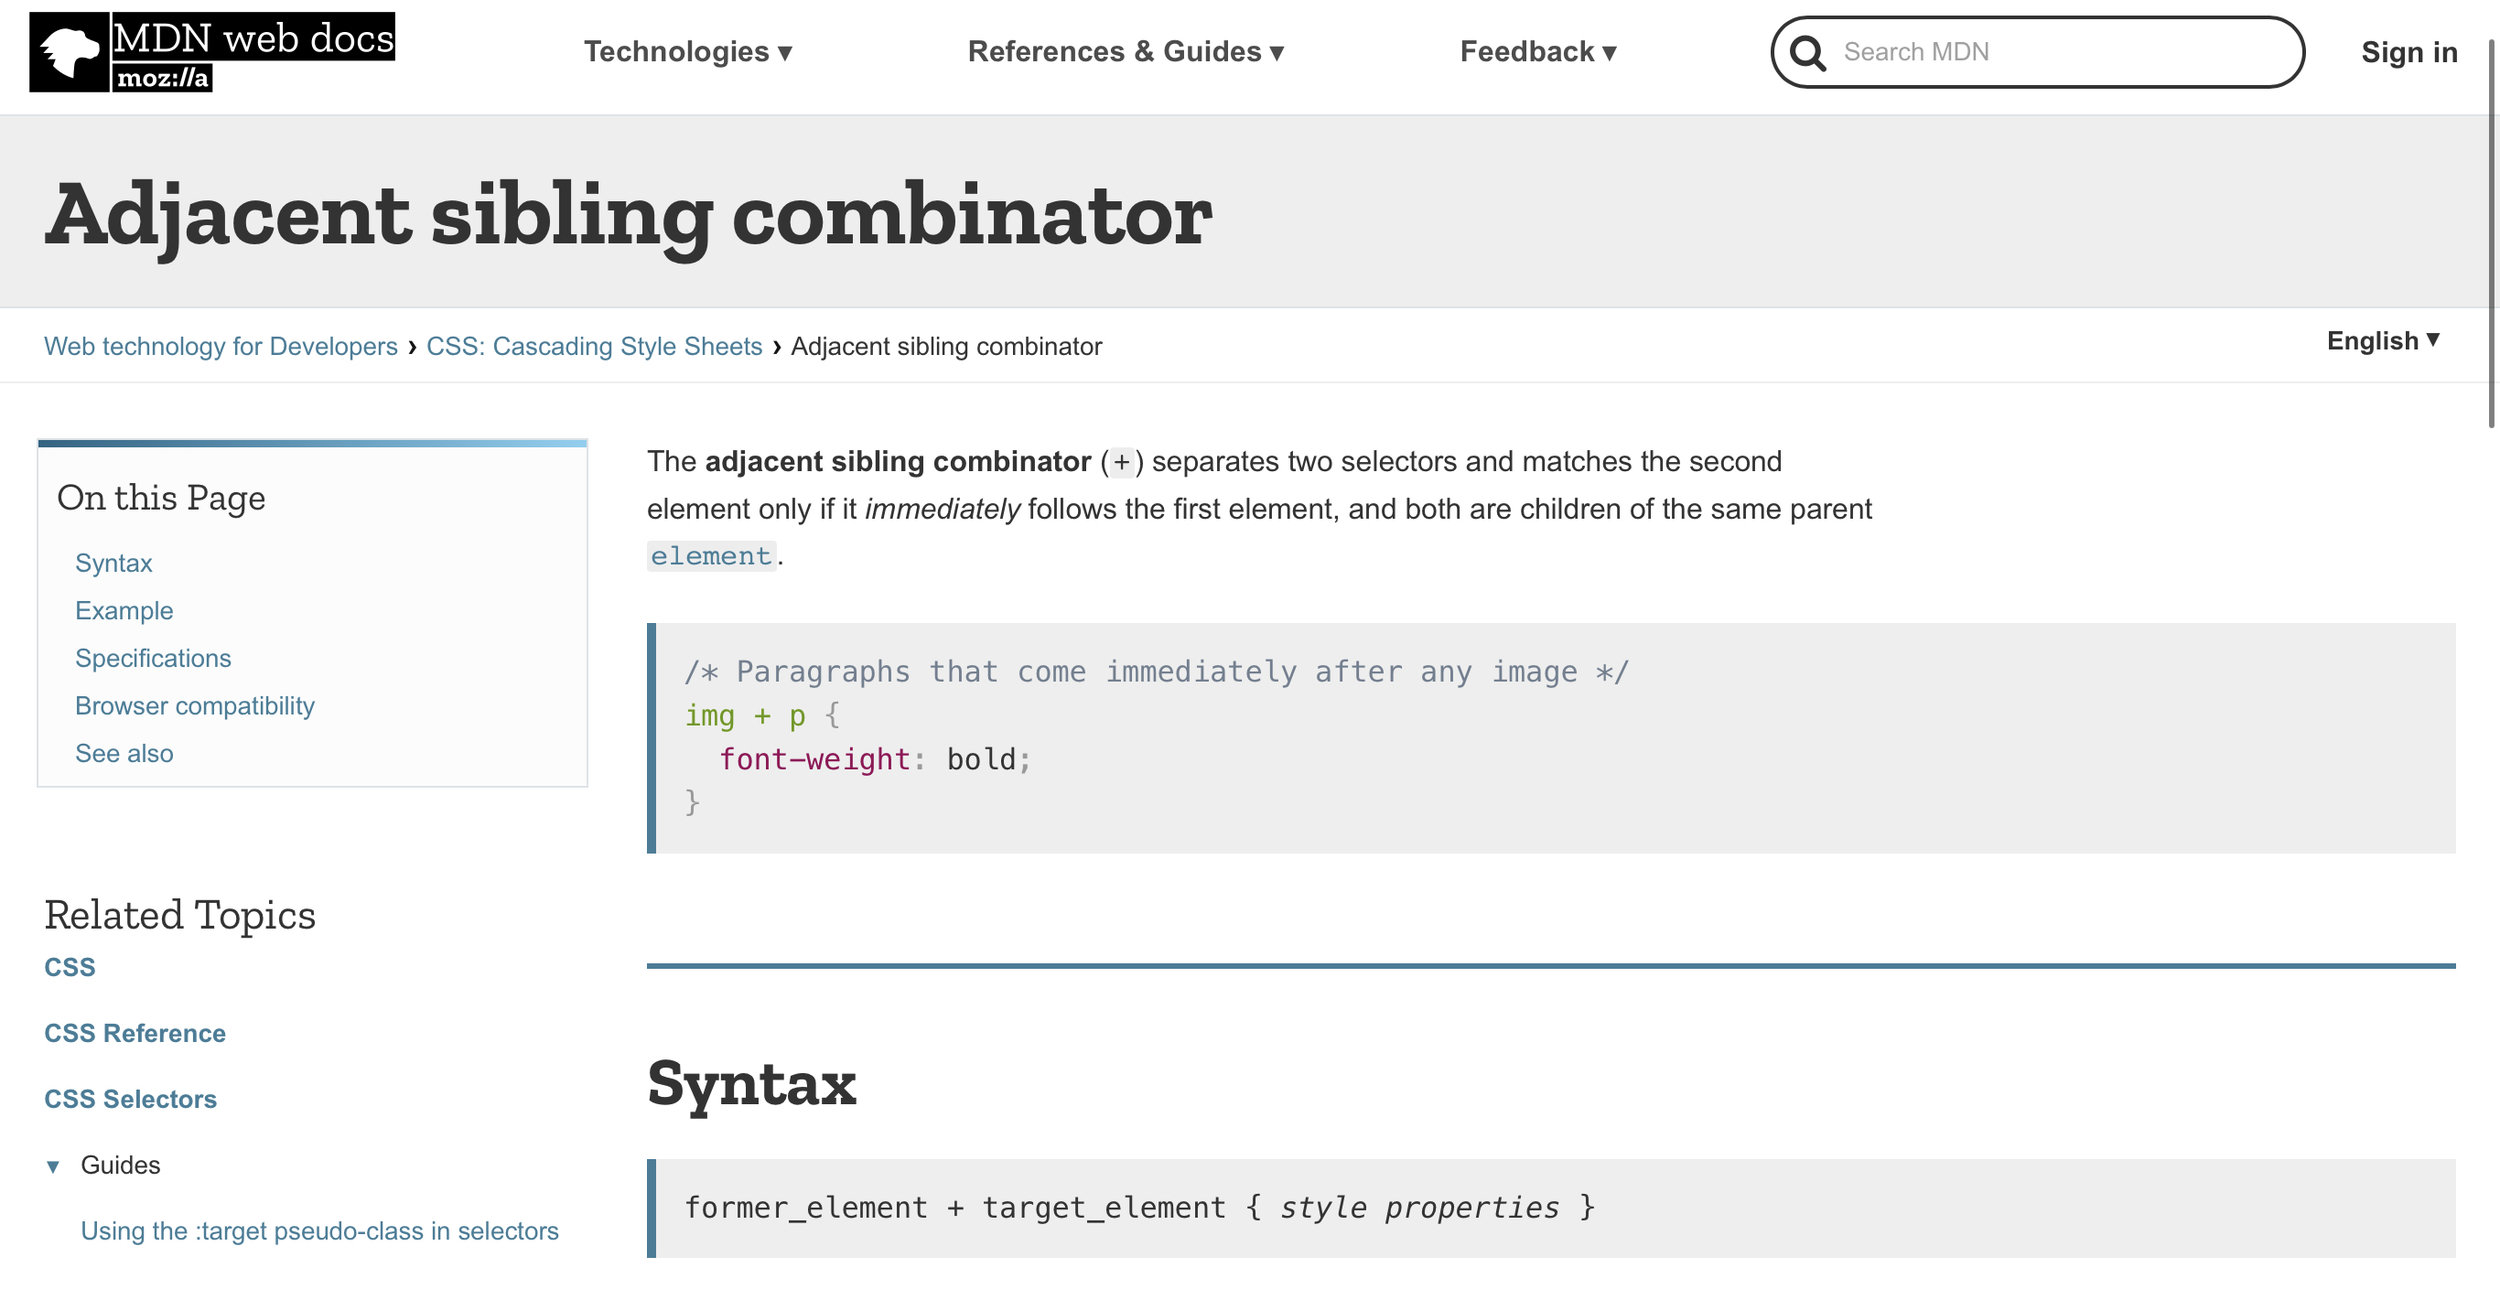Viewport: 2500px width, 1300px height.
Task: Open the CSS Selectors related topic
Action: point(130,1099)
